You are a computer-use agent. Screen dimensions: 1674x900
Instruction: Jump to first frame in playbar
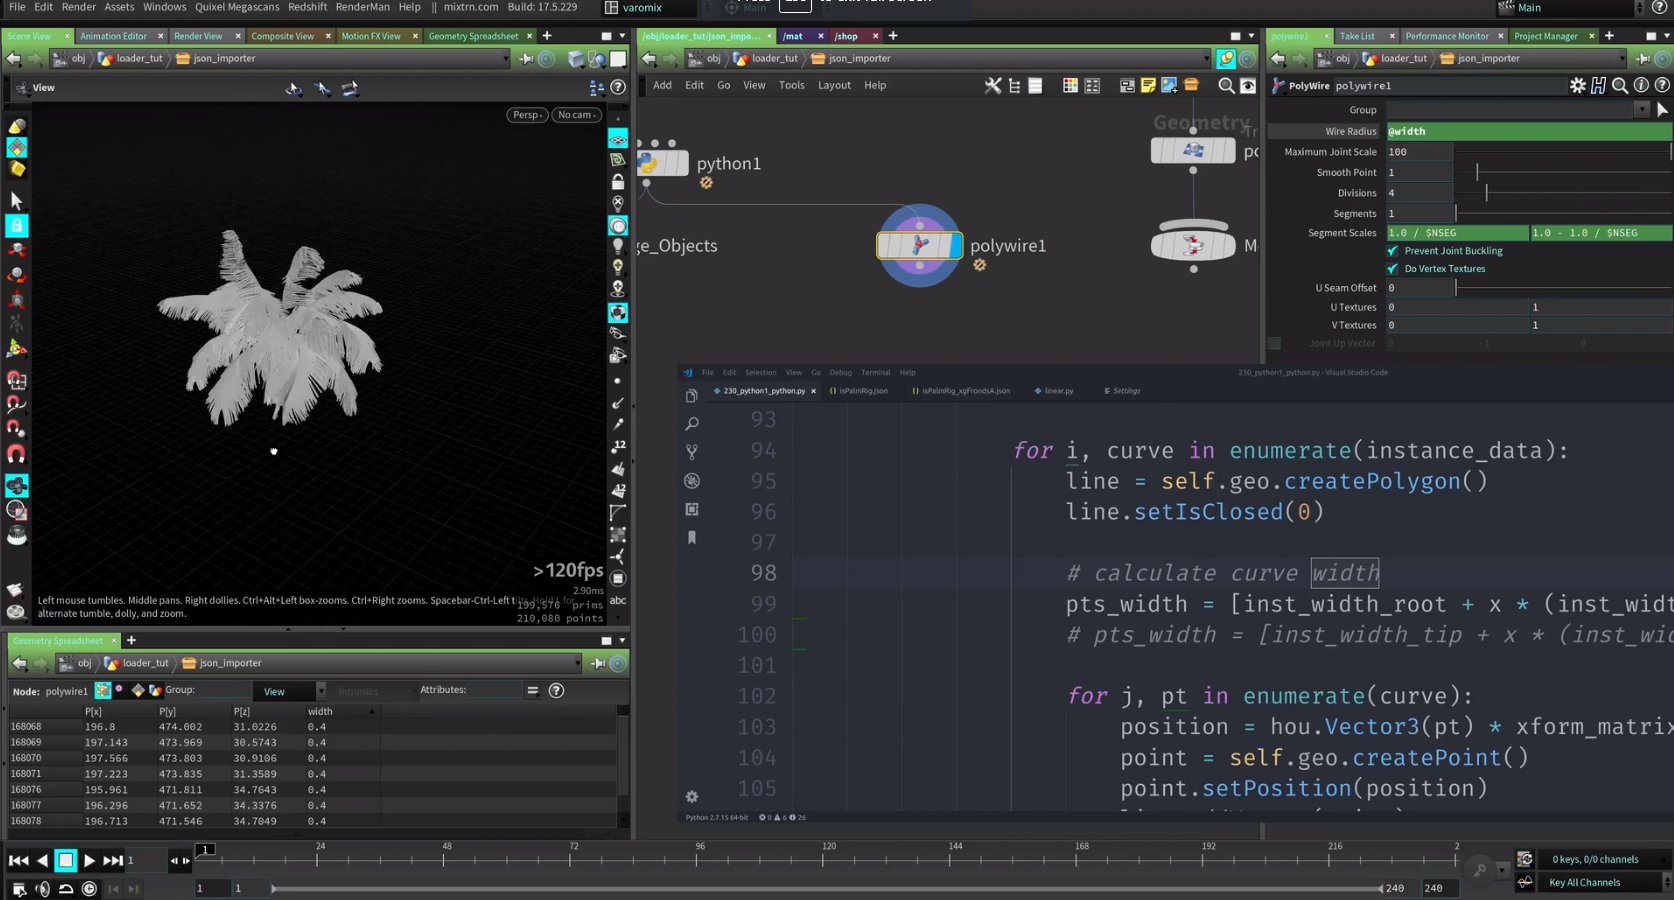click(18, 860)
